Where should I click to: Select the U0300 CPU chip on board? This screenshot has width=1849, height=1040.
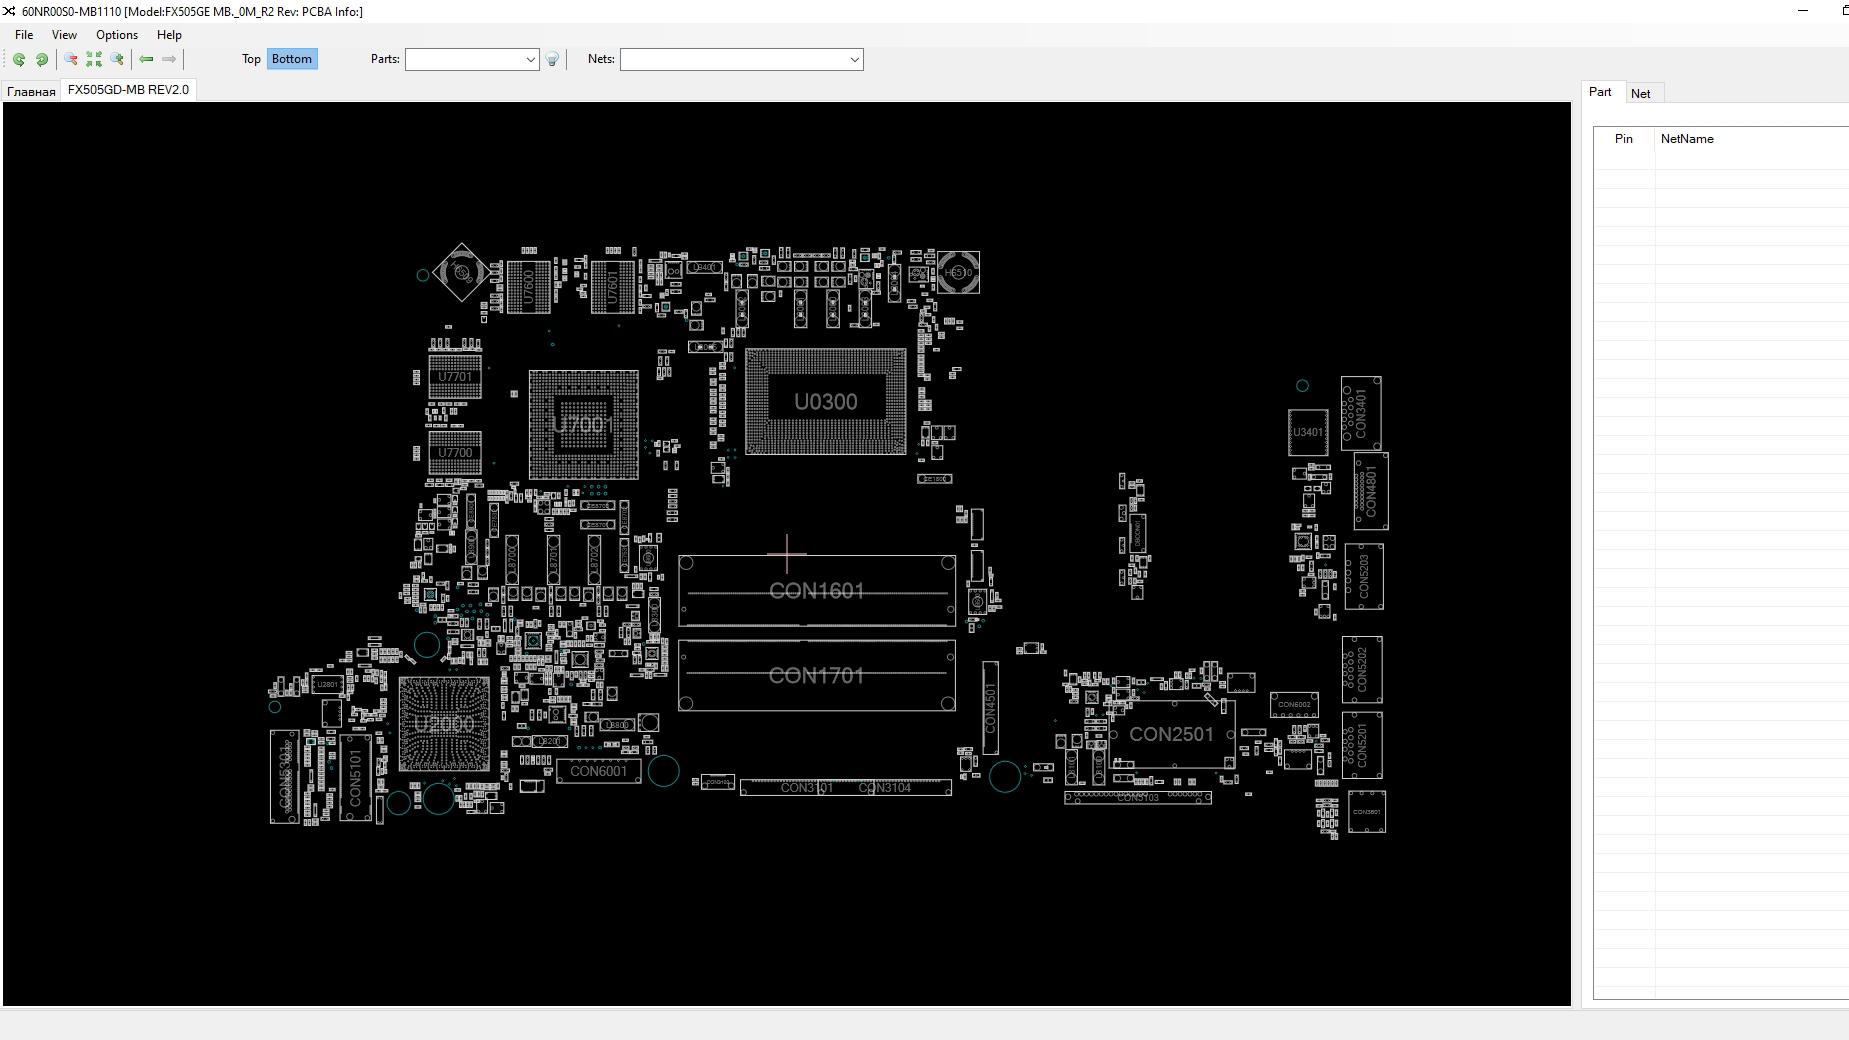click(x=826, y=402)
